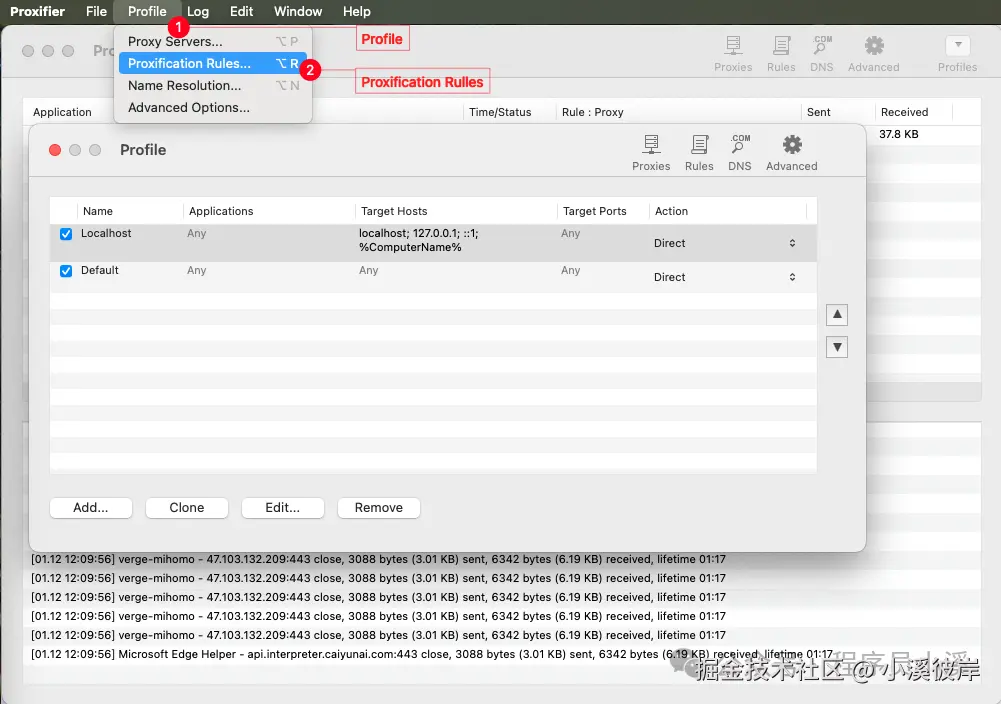Open Action dropdown for Localhost rule
Screen dimensions: 1001x704
pos(725,243)
